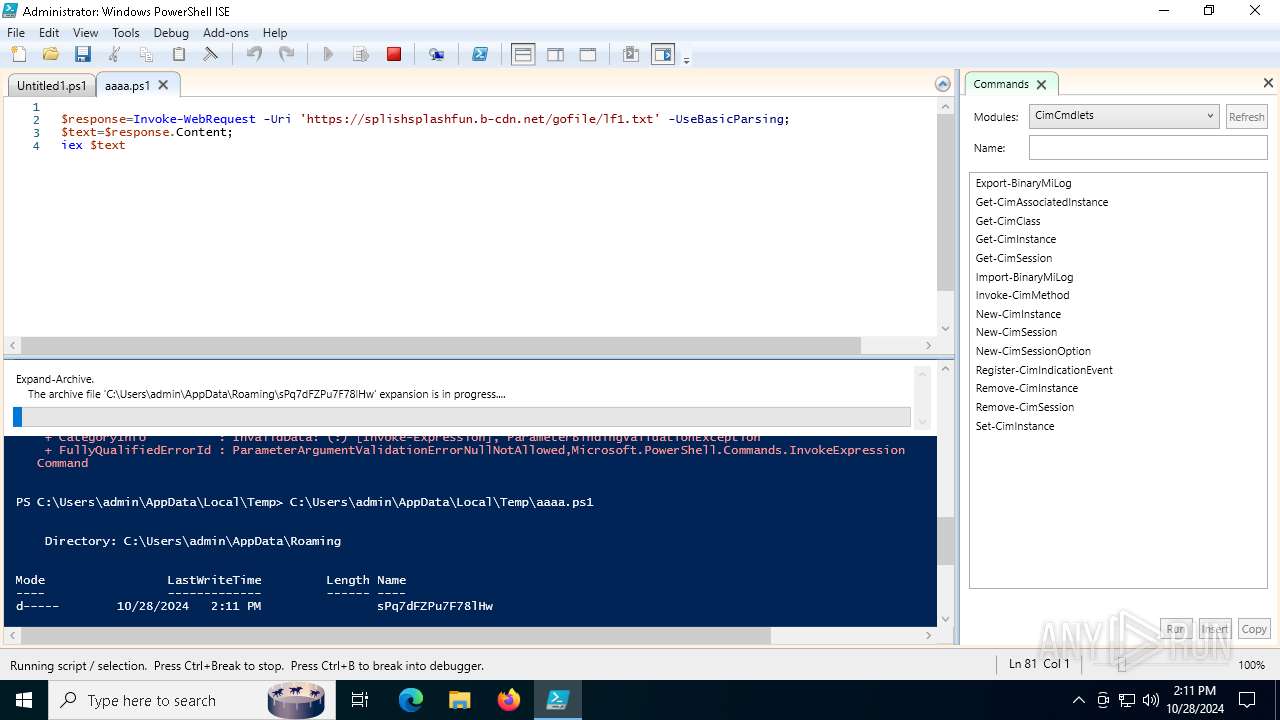The width and height of the screenshot is (1280, 720).
Task: Click the Clear console pane icon
Action: point(211,55)
